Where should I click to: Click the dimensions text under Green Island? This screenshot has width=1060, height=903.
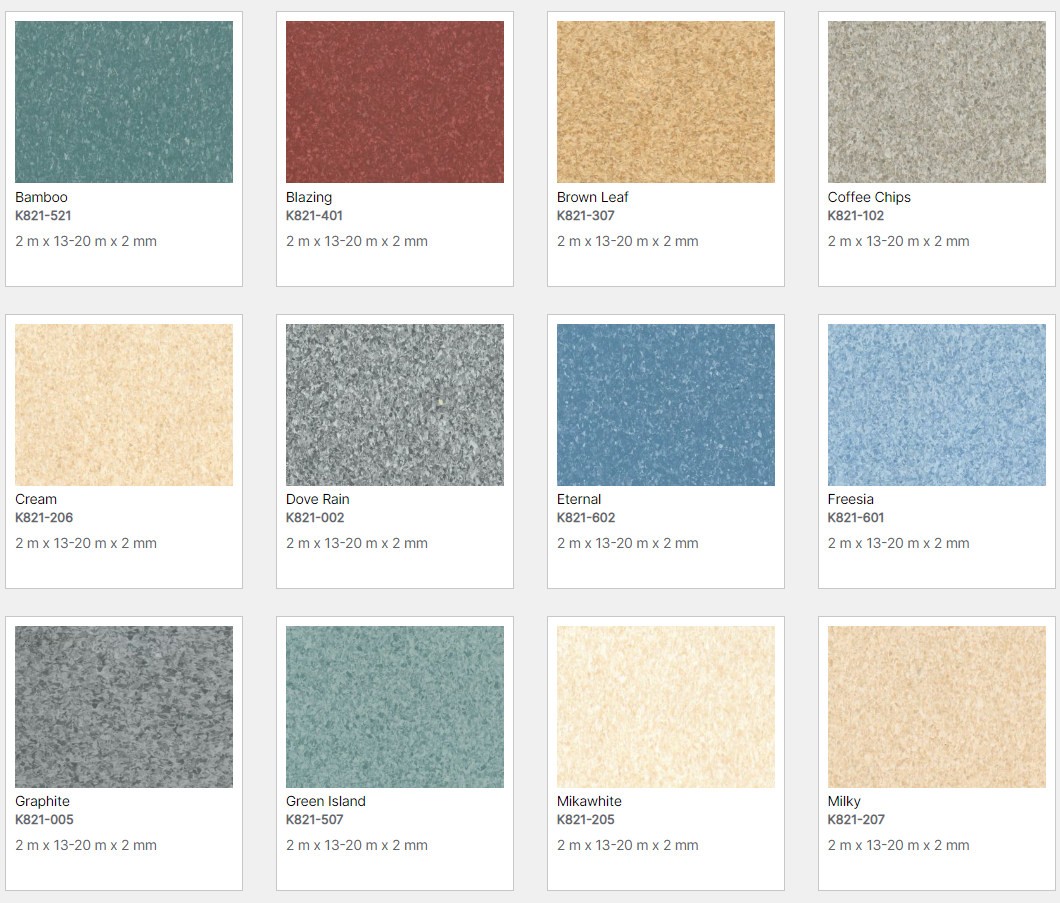point(357,846)
